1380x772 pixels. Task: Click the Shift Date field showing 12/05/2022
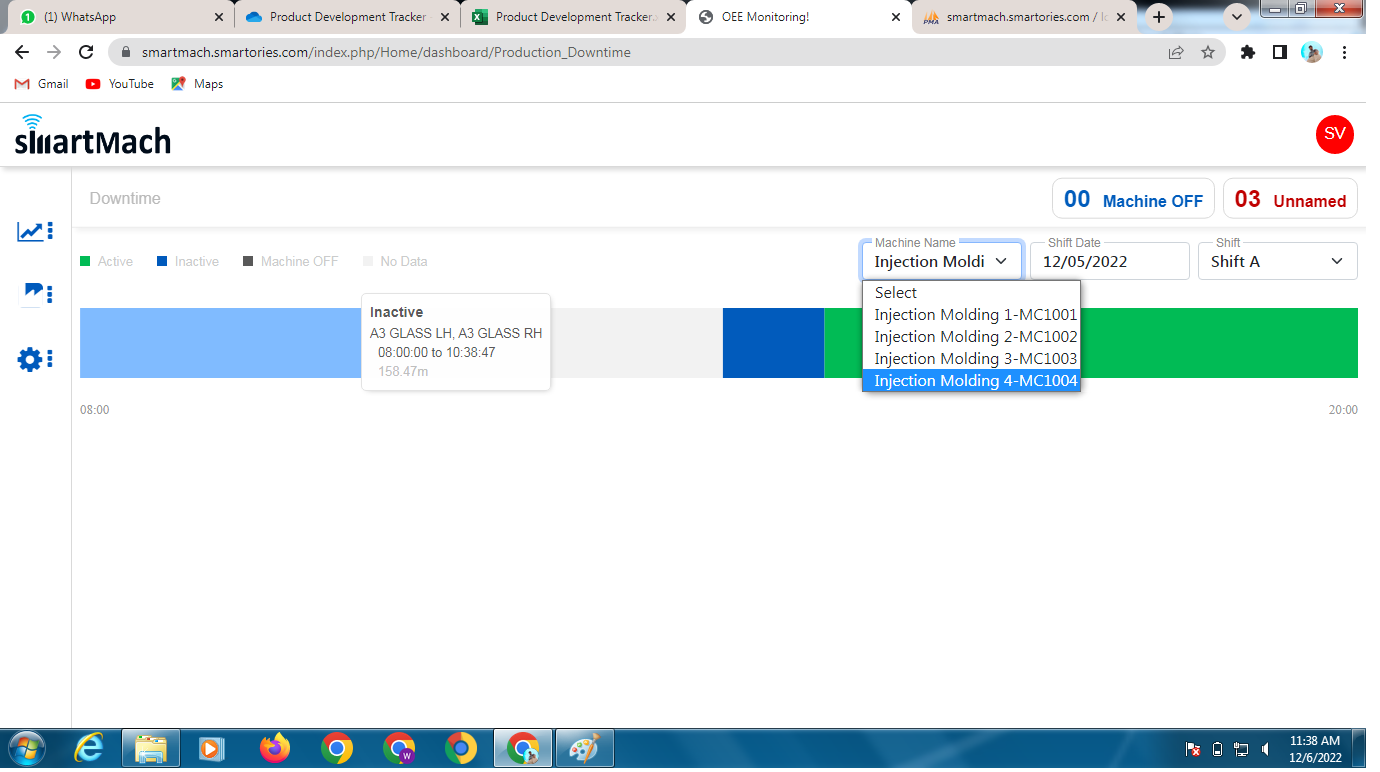tap(1109, 261)
